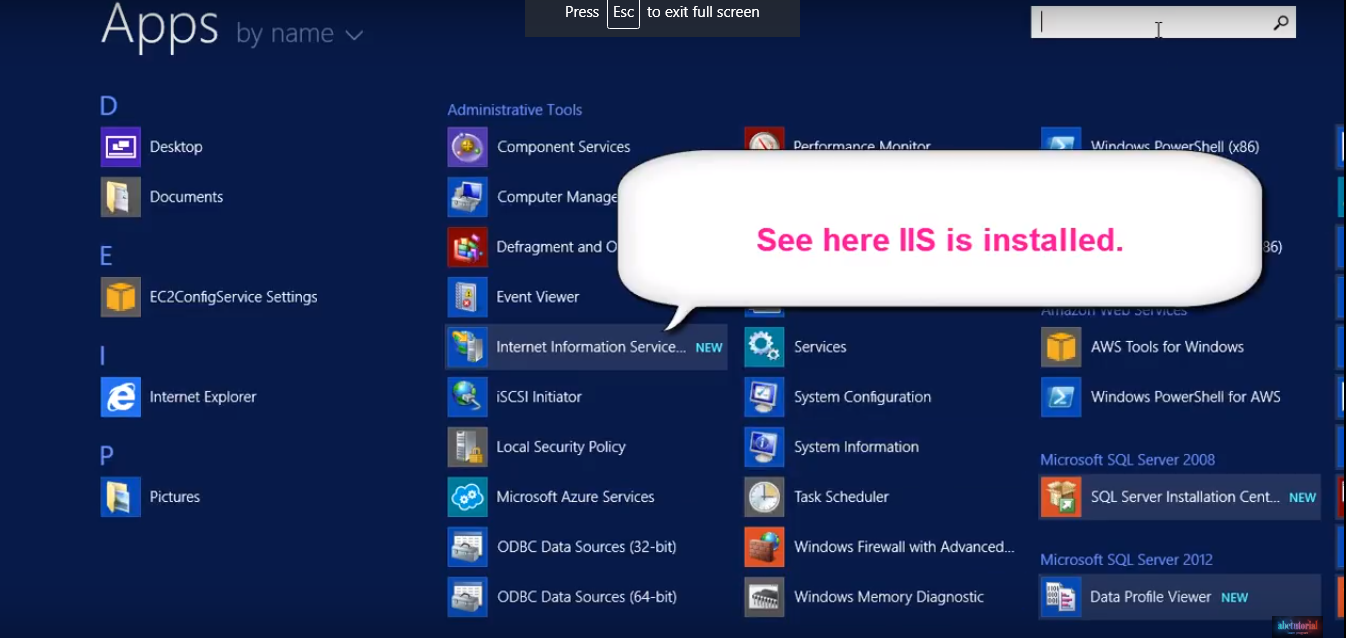
Task: Click the 'Local Security Policy' label
Action: [x=561, y=447]
